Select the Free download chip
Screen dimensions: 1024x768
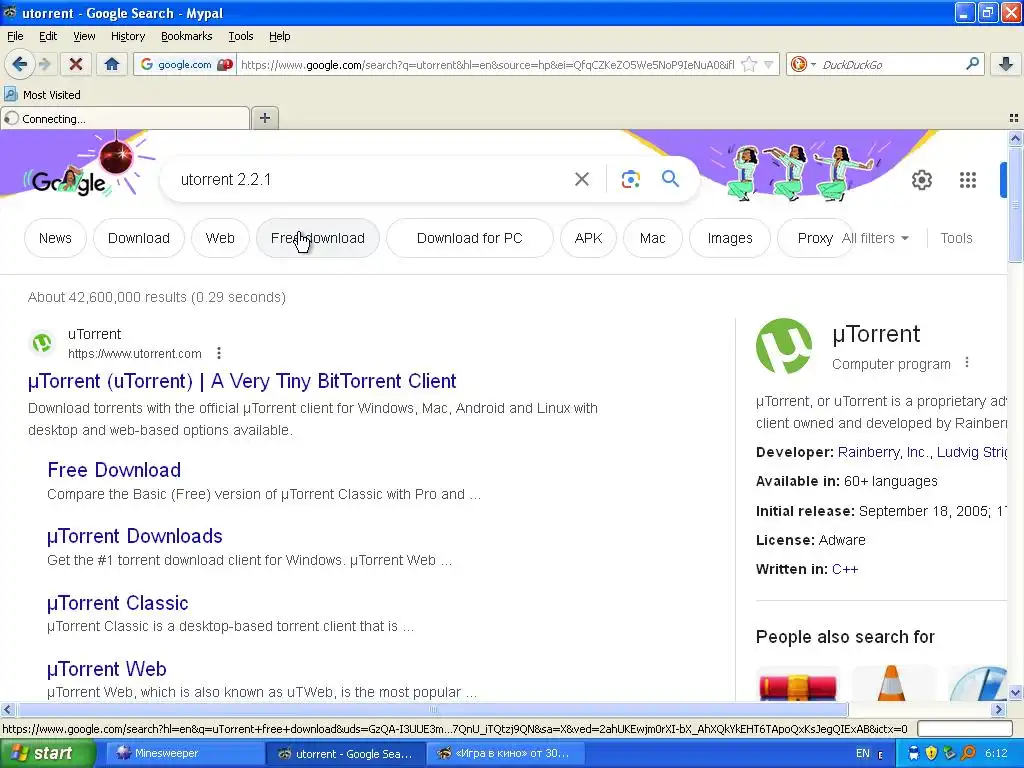click(x=317, y=238)
